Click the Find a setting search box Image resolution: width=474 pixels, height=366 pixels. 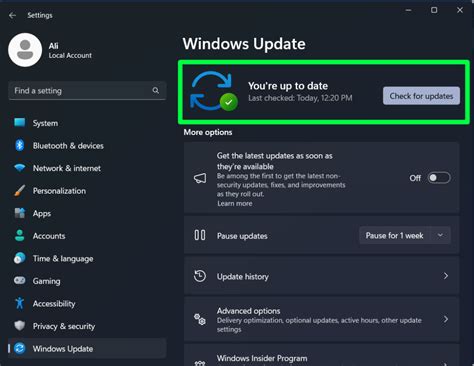[x=87, y=90]
